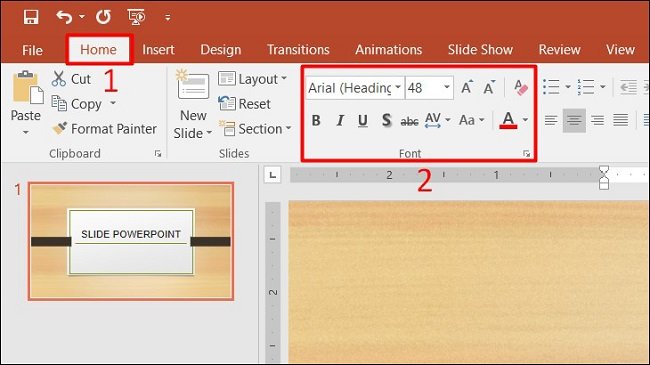Activate the Format Painter

(x=104, y=129)
